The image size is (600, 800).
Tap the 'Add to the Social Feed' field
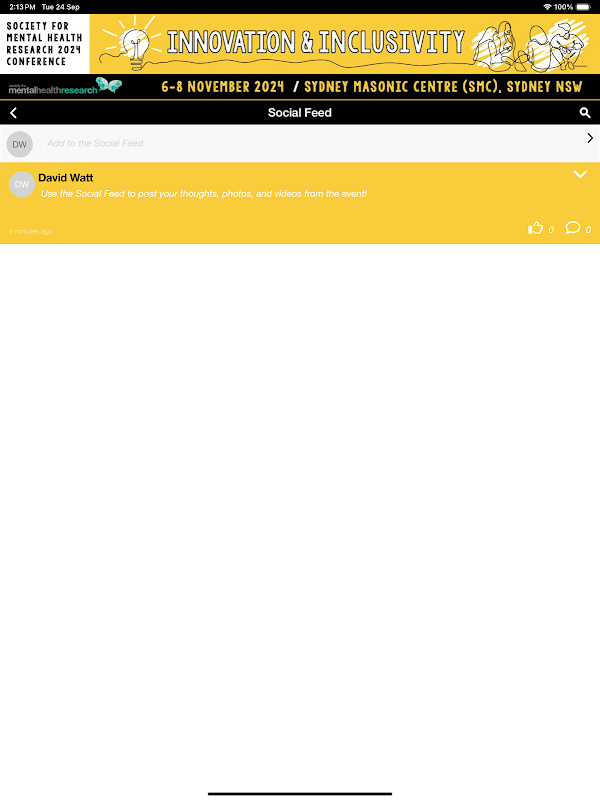[x=299, y=143]
